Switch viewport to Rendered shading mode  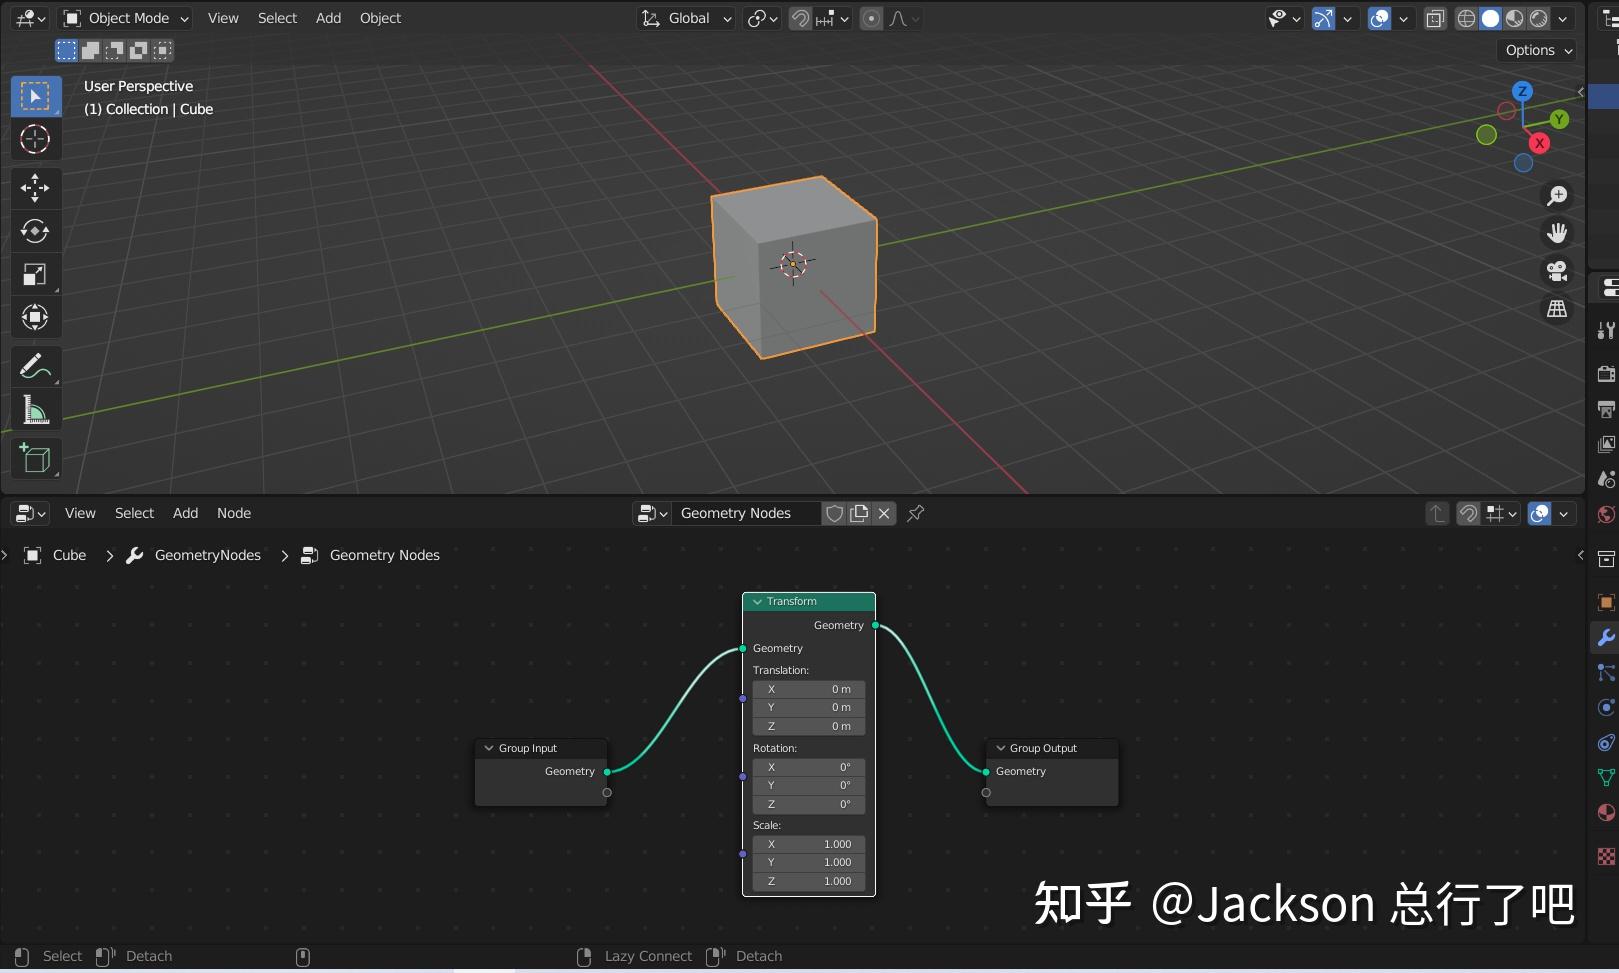pos(1540,18)
